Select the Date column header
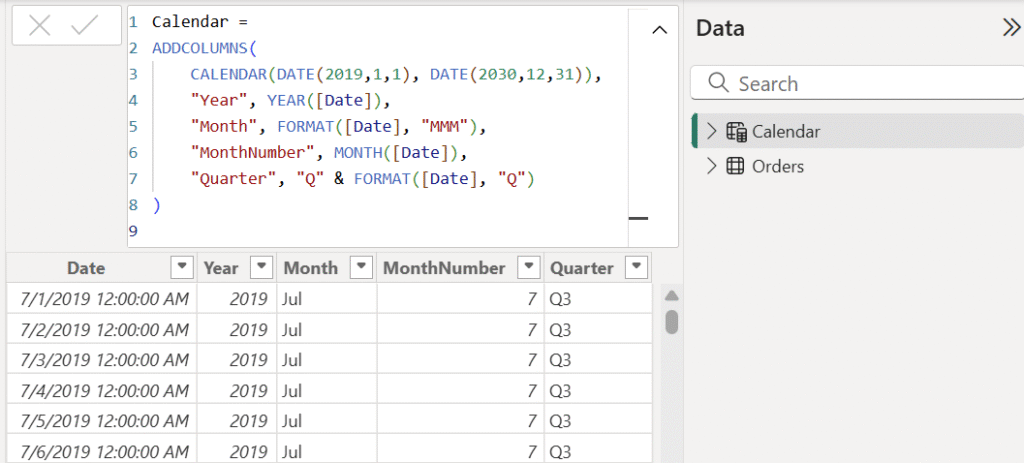The image size is (1024, 463). pyautogui.click(x=86, y=268)
